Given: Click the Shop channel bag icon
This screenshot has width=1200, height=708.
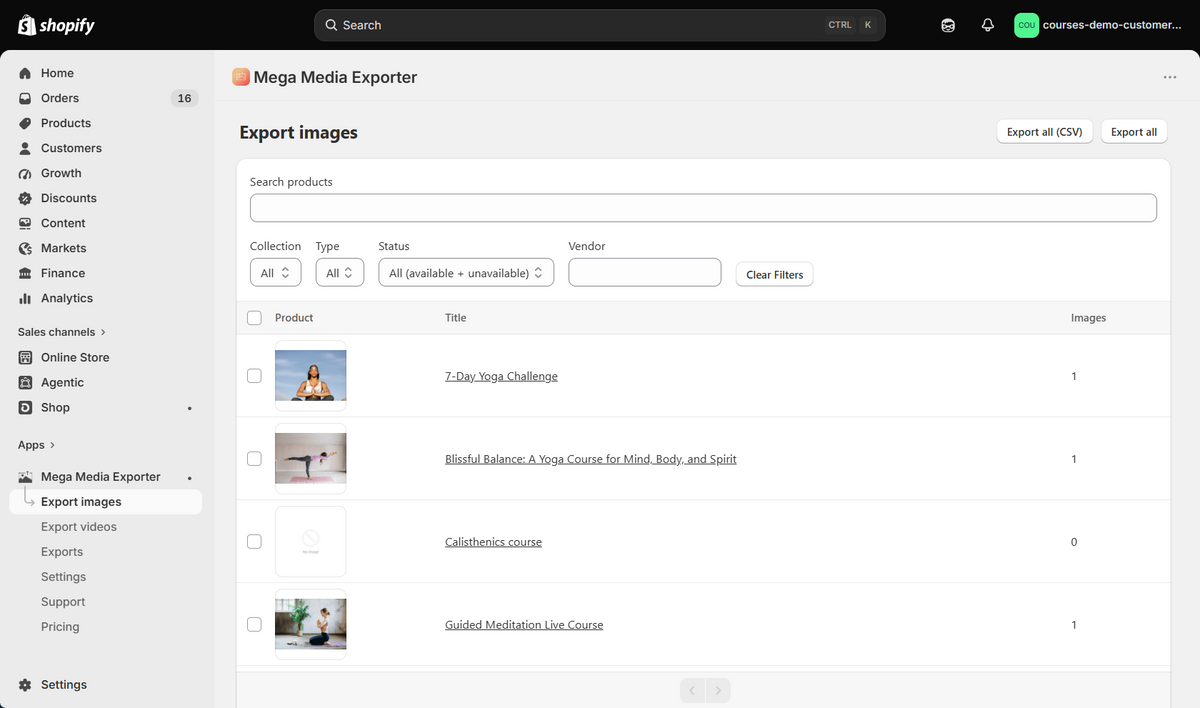Looking at the screenshot, I should 26,407.
